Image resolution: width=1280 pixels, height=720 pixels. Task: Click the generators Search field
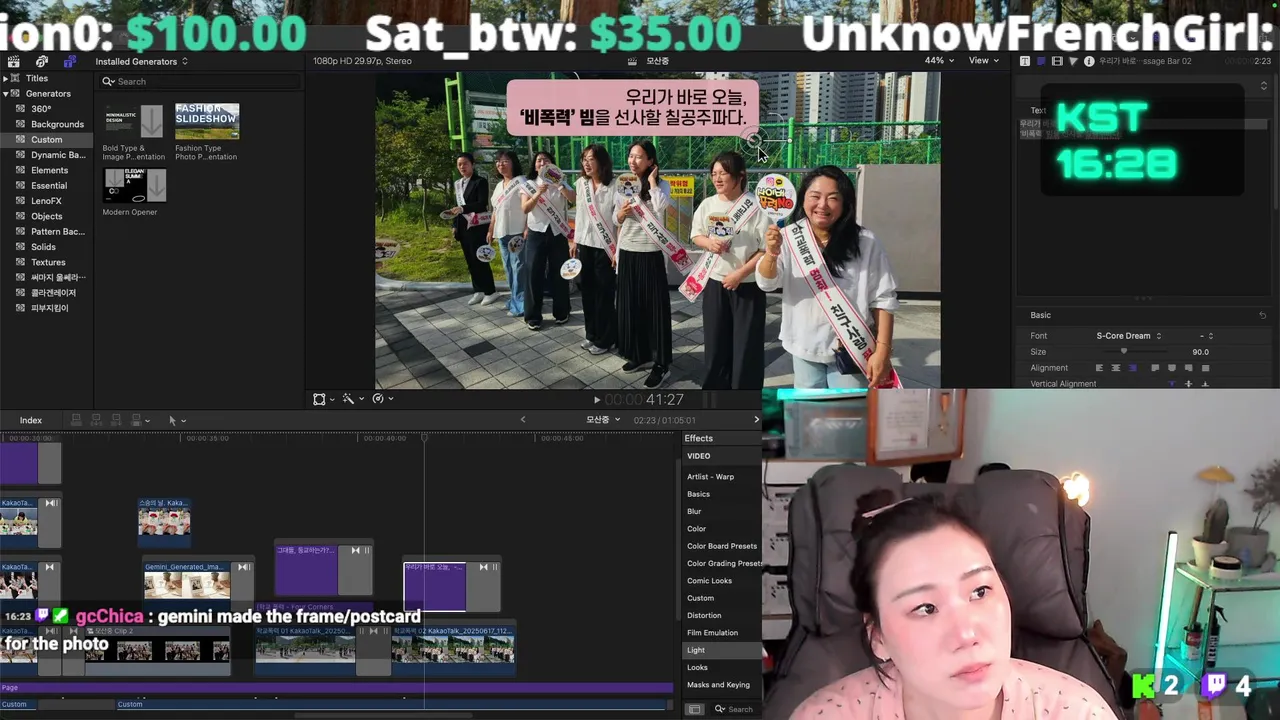coord(200,81)
